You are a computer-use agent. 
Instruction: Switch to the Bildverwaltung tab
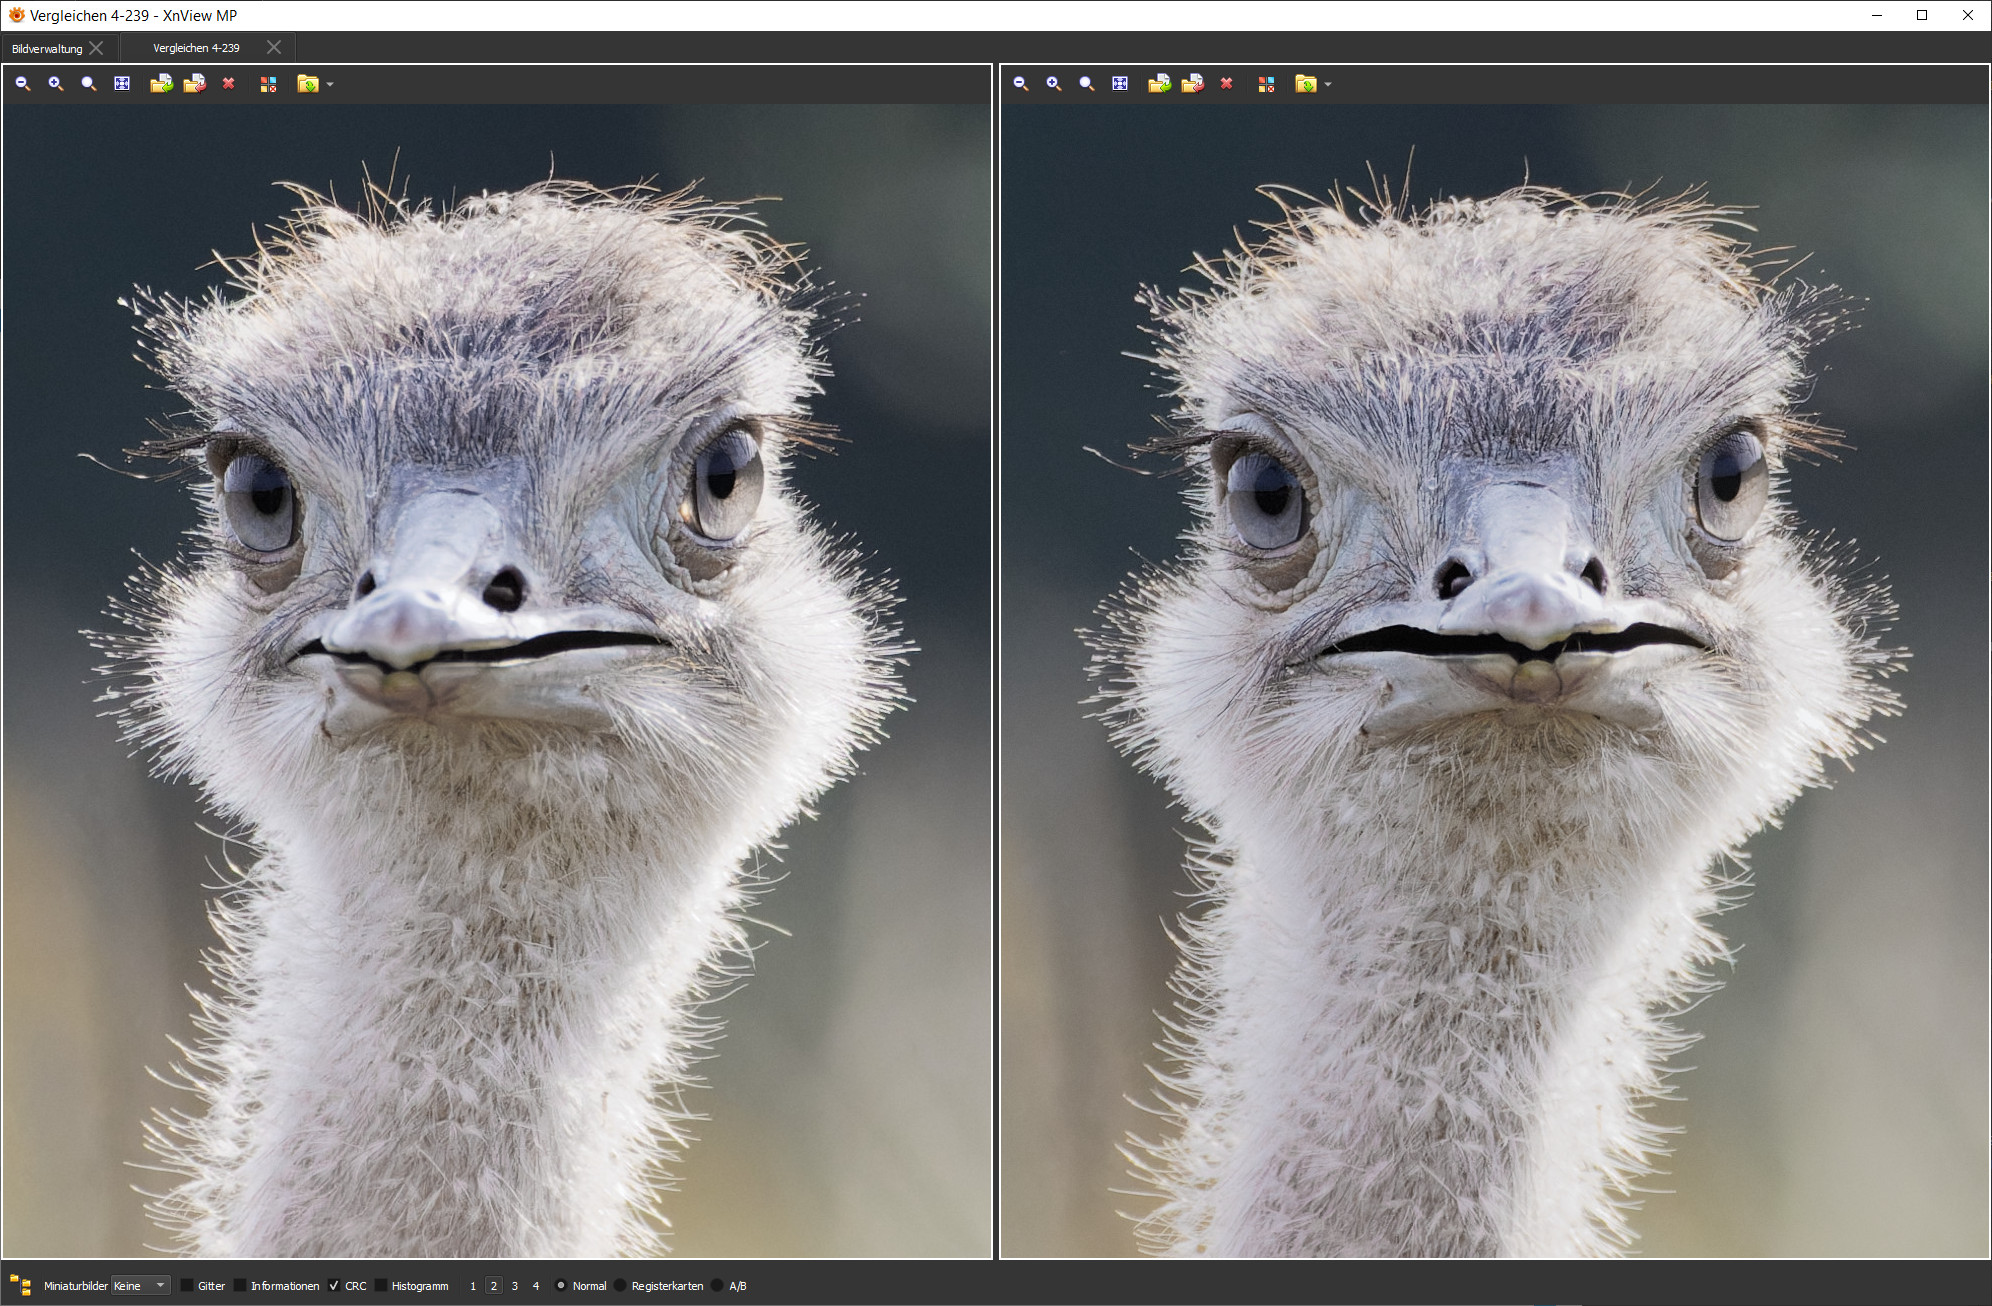click(47, 48)
